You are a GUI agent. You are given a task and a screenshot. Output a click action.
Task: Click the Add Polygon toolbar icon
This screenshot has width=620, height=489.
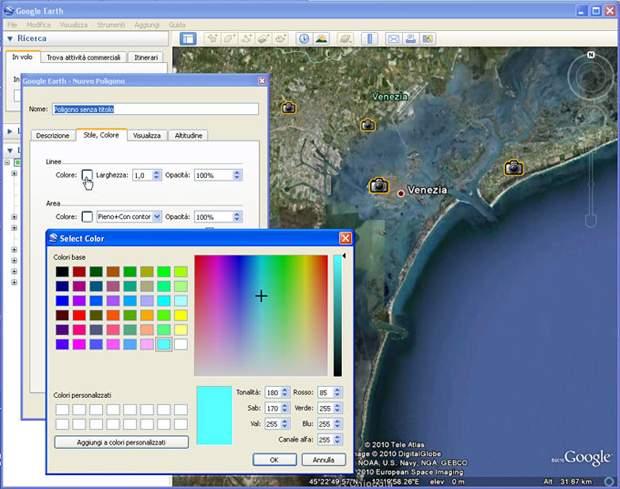tap(229, 39)
